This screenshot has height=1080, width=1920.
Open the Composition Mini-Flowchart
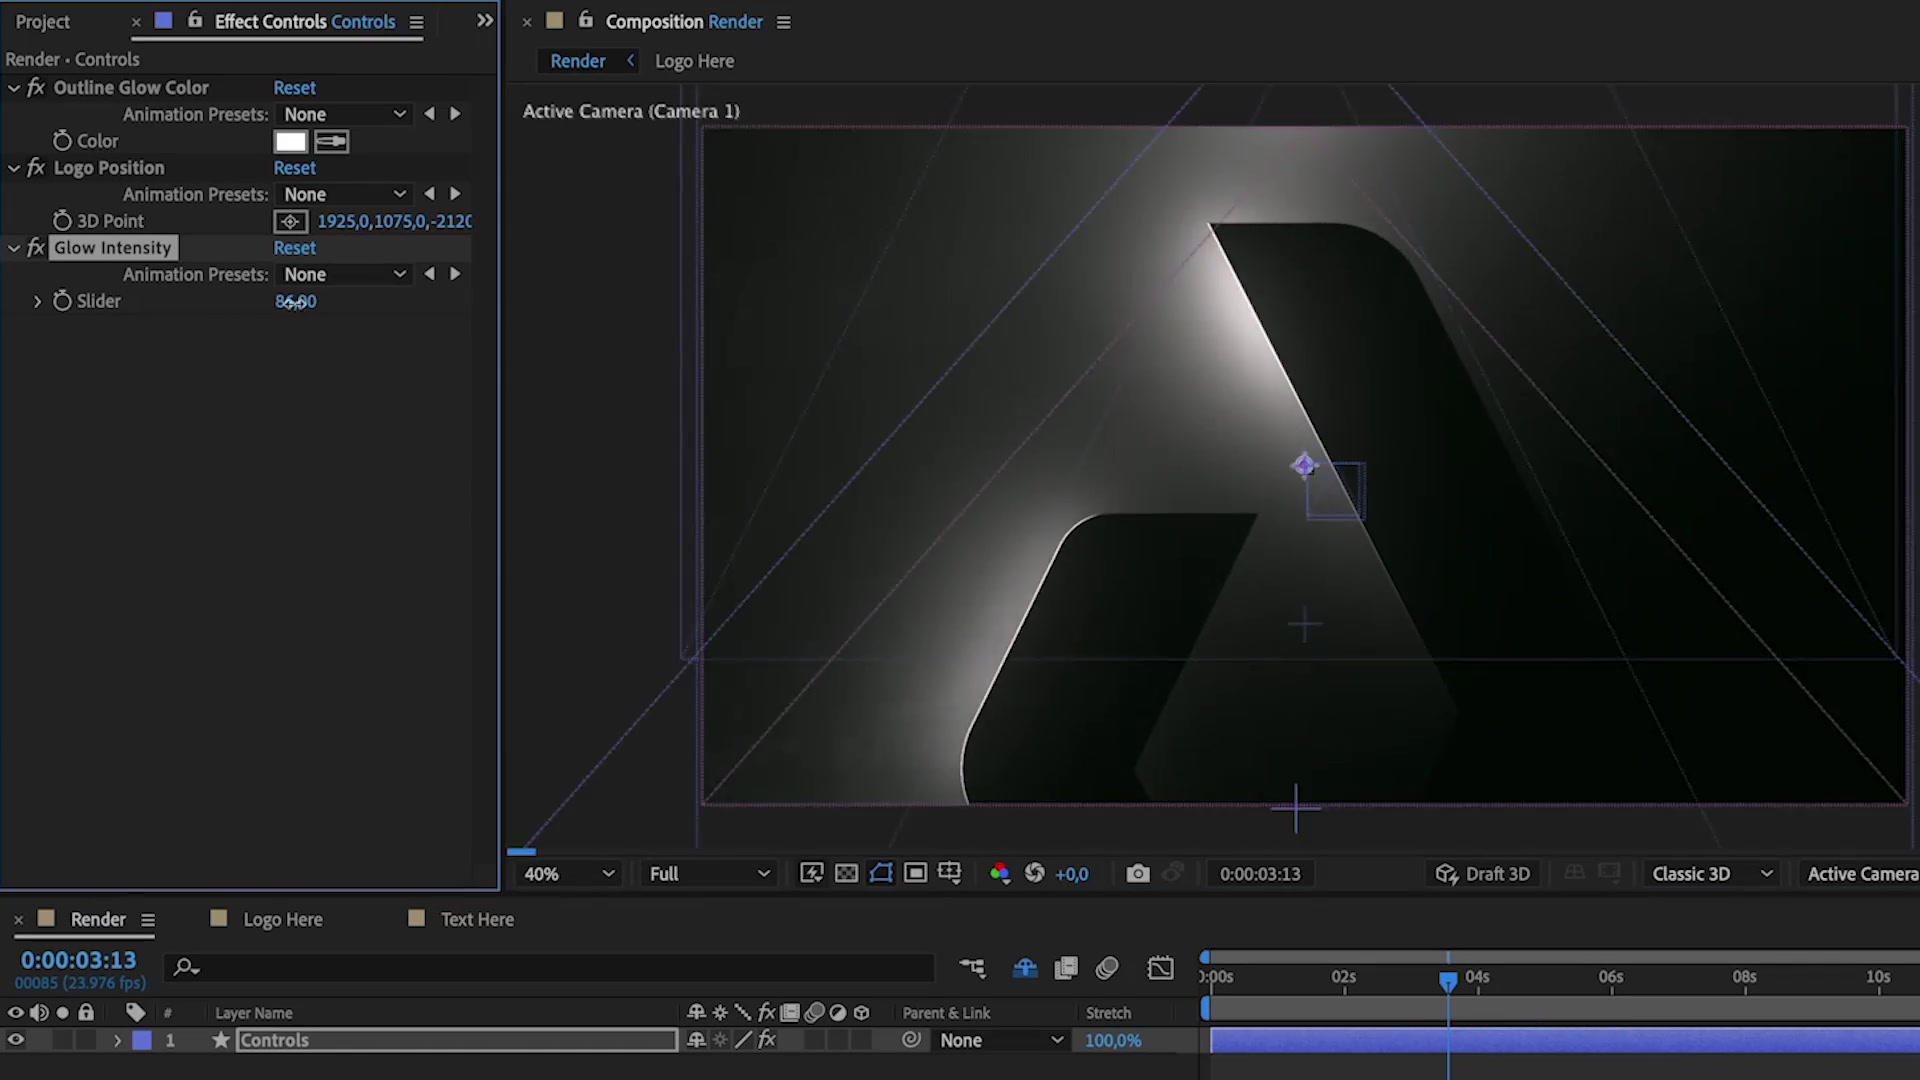[972, 968]
